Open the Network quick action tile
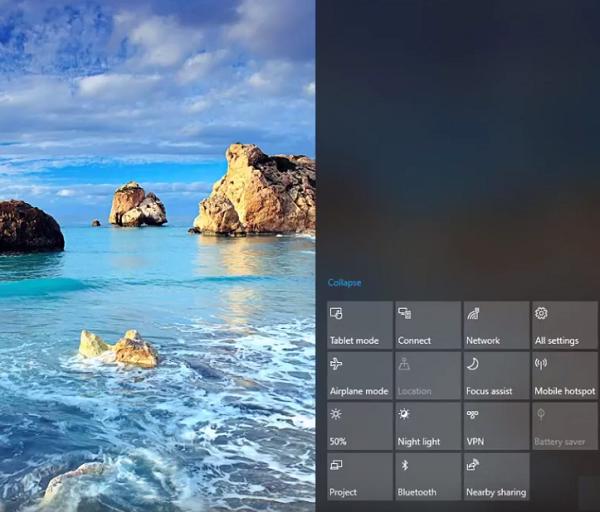Image resolution: width=600 pixels, height=512 pixels. point(496,325)
